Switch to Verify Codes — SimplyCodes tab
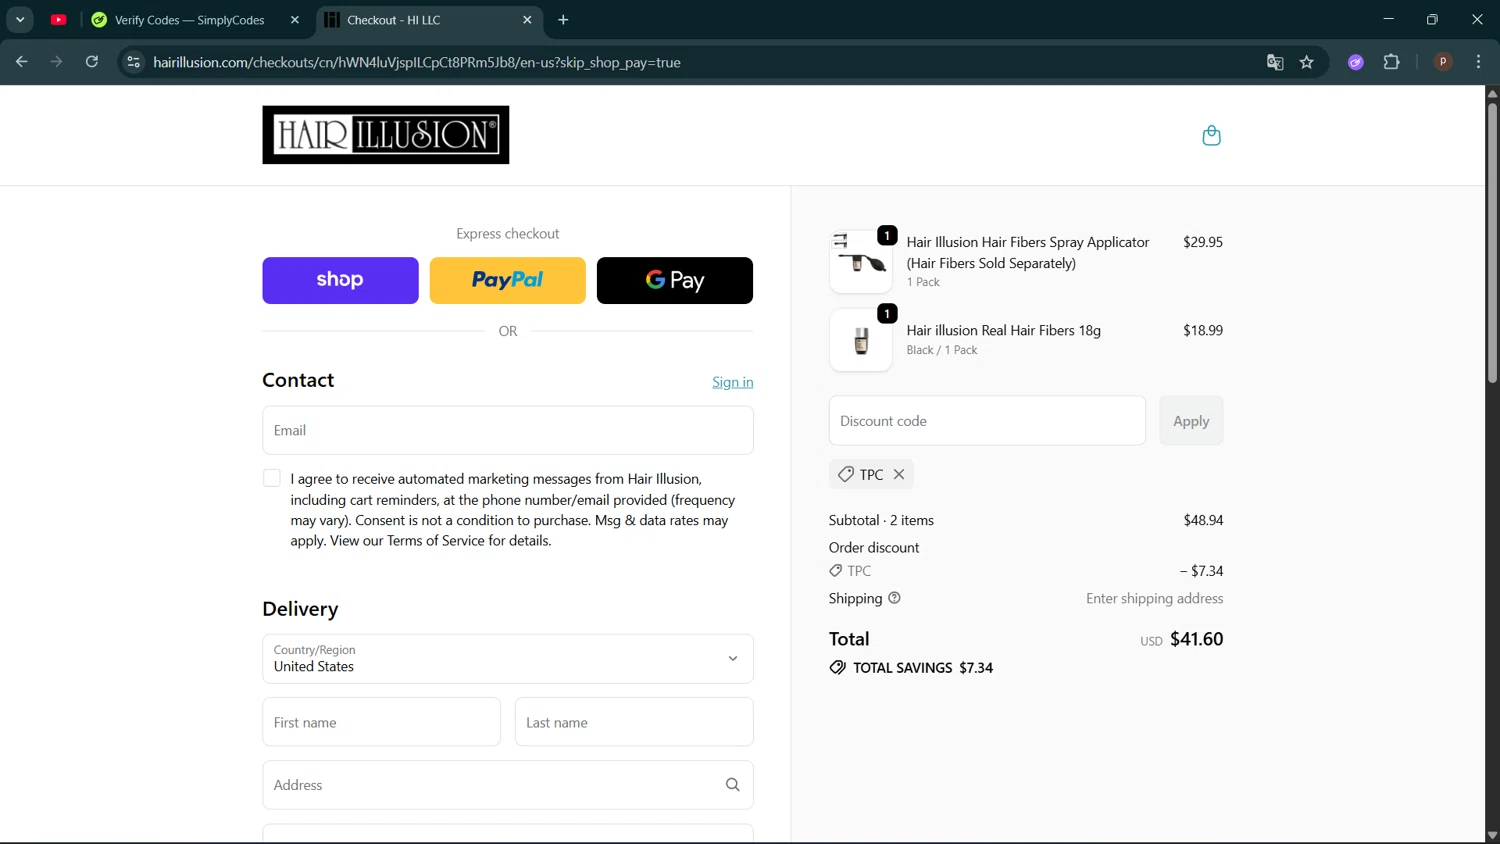 (x=195, y=20)
